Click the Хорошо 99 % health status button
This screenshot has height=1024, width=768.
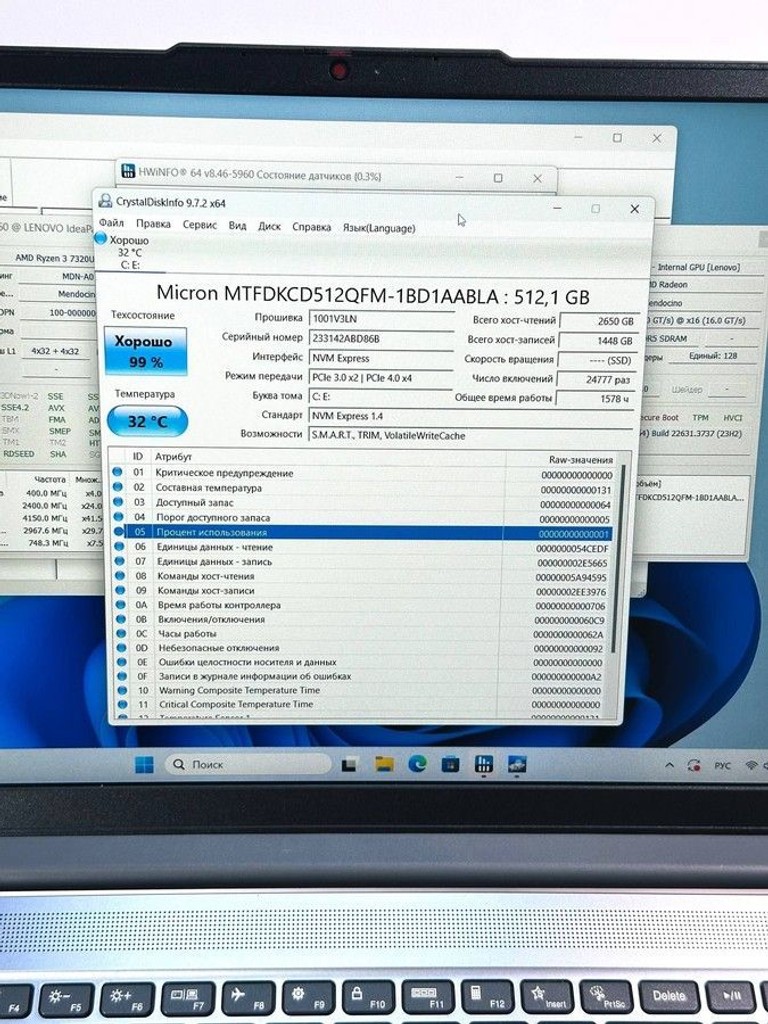[145, 351]
